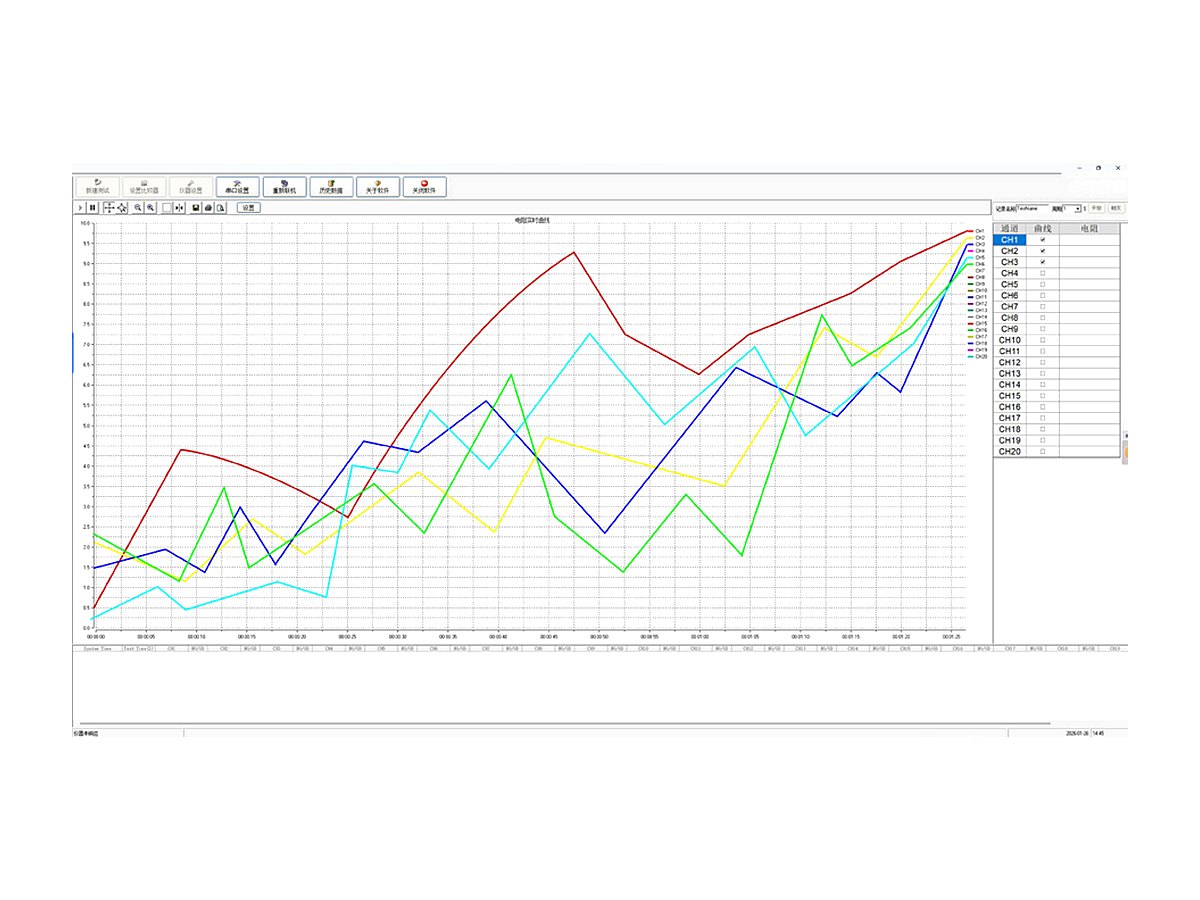Click the print icon in the chart toolbar
1200x900 pixels.
coord(208,208)
